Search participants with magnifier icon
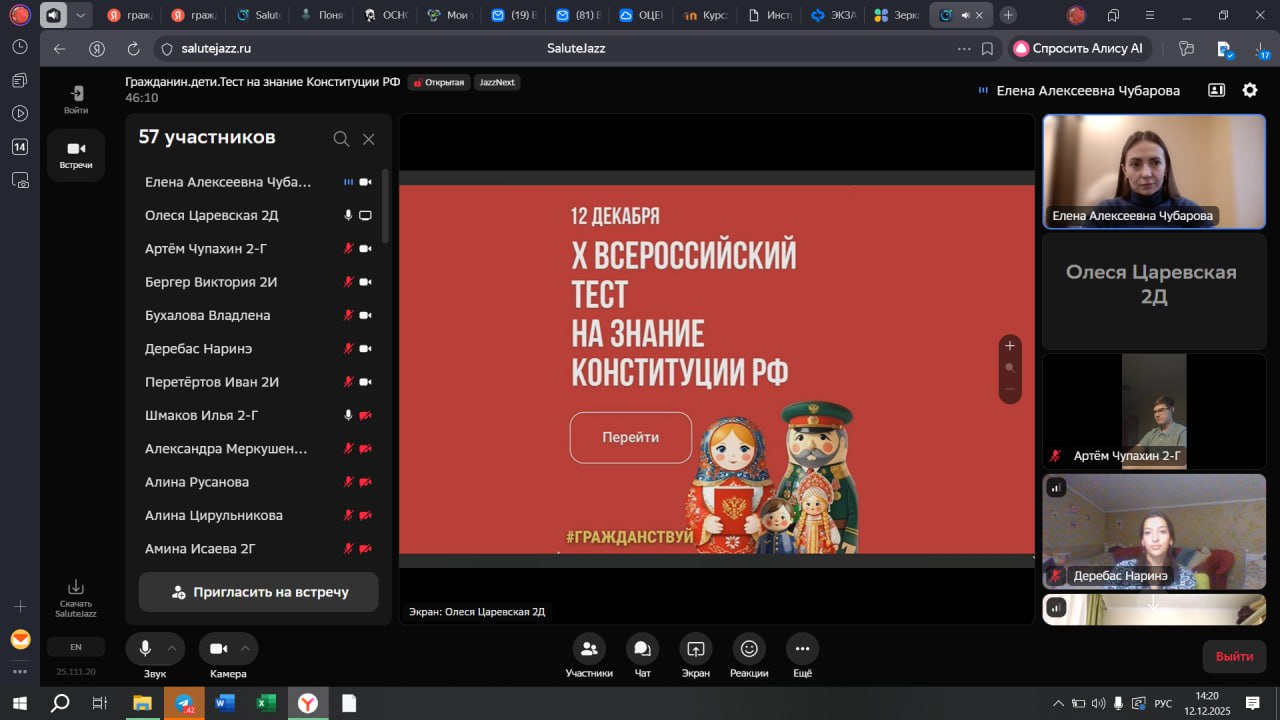The height and width of the screenshot is (720, 1280). click(x=341, y=139)
